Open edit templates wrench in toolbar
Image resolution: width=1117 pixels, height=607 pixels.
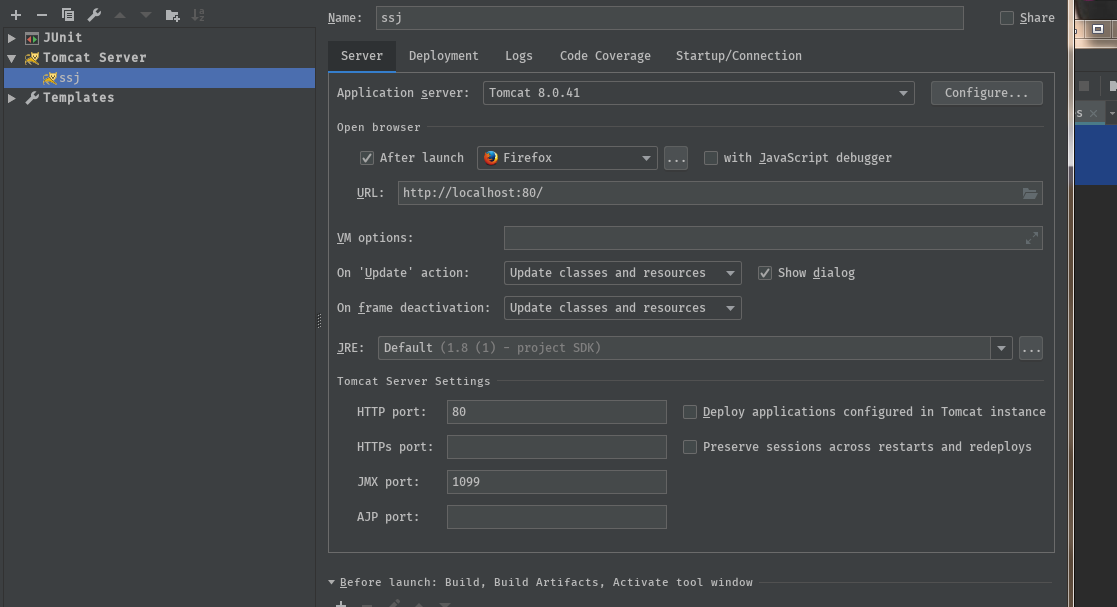tap(94, 15)
